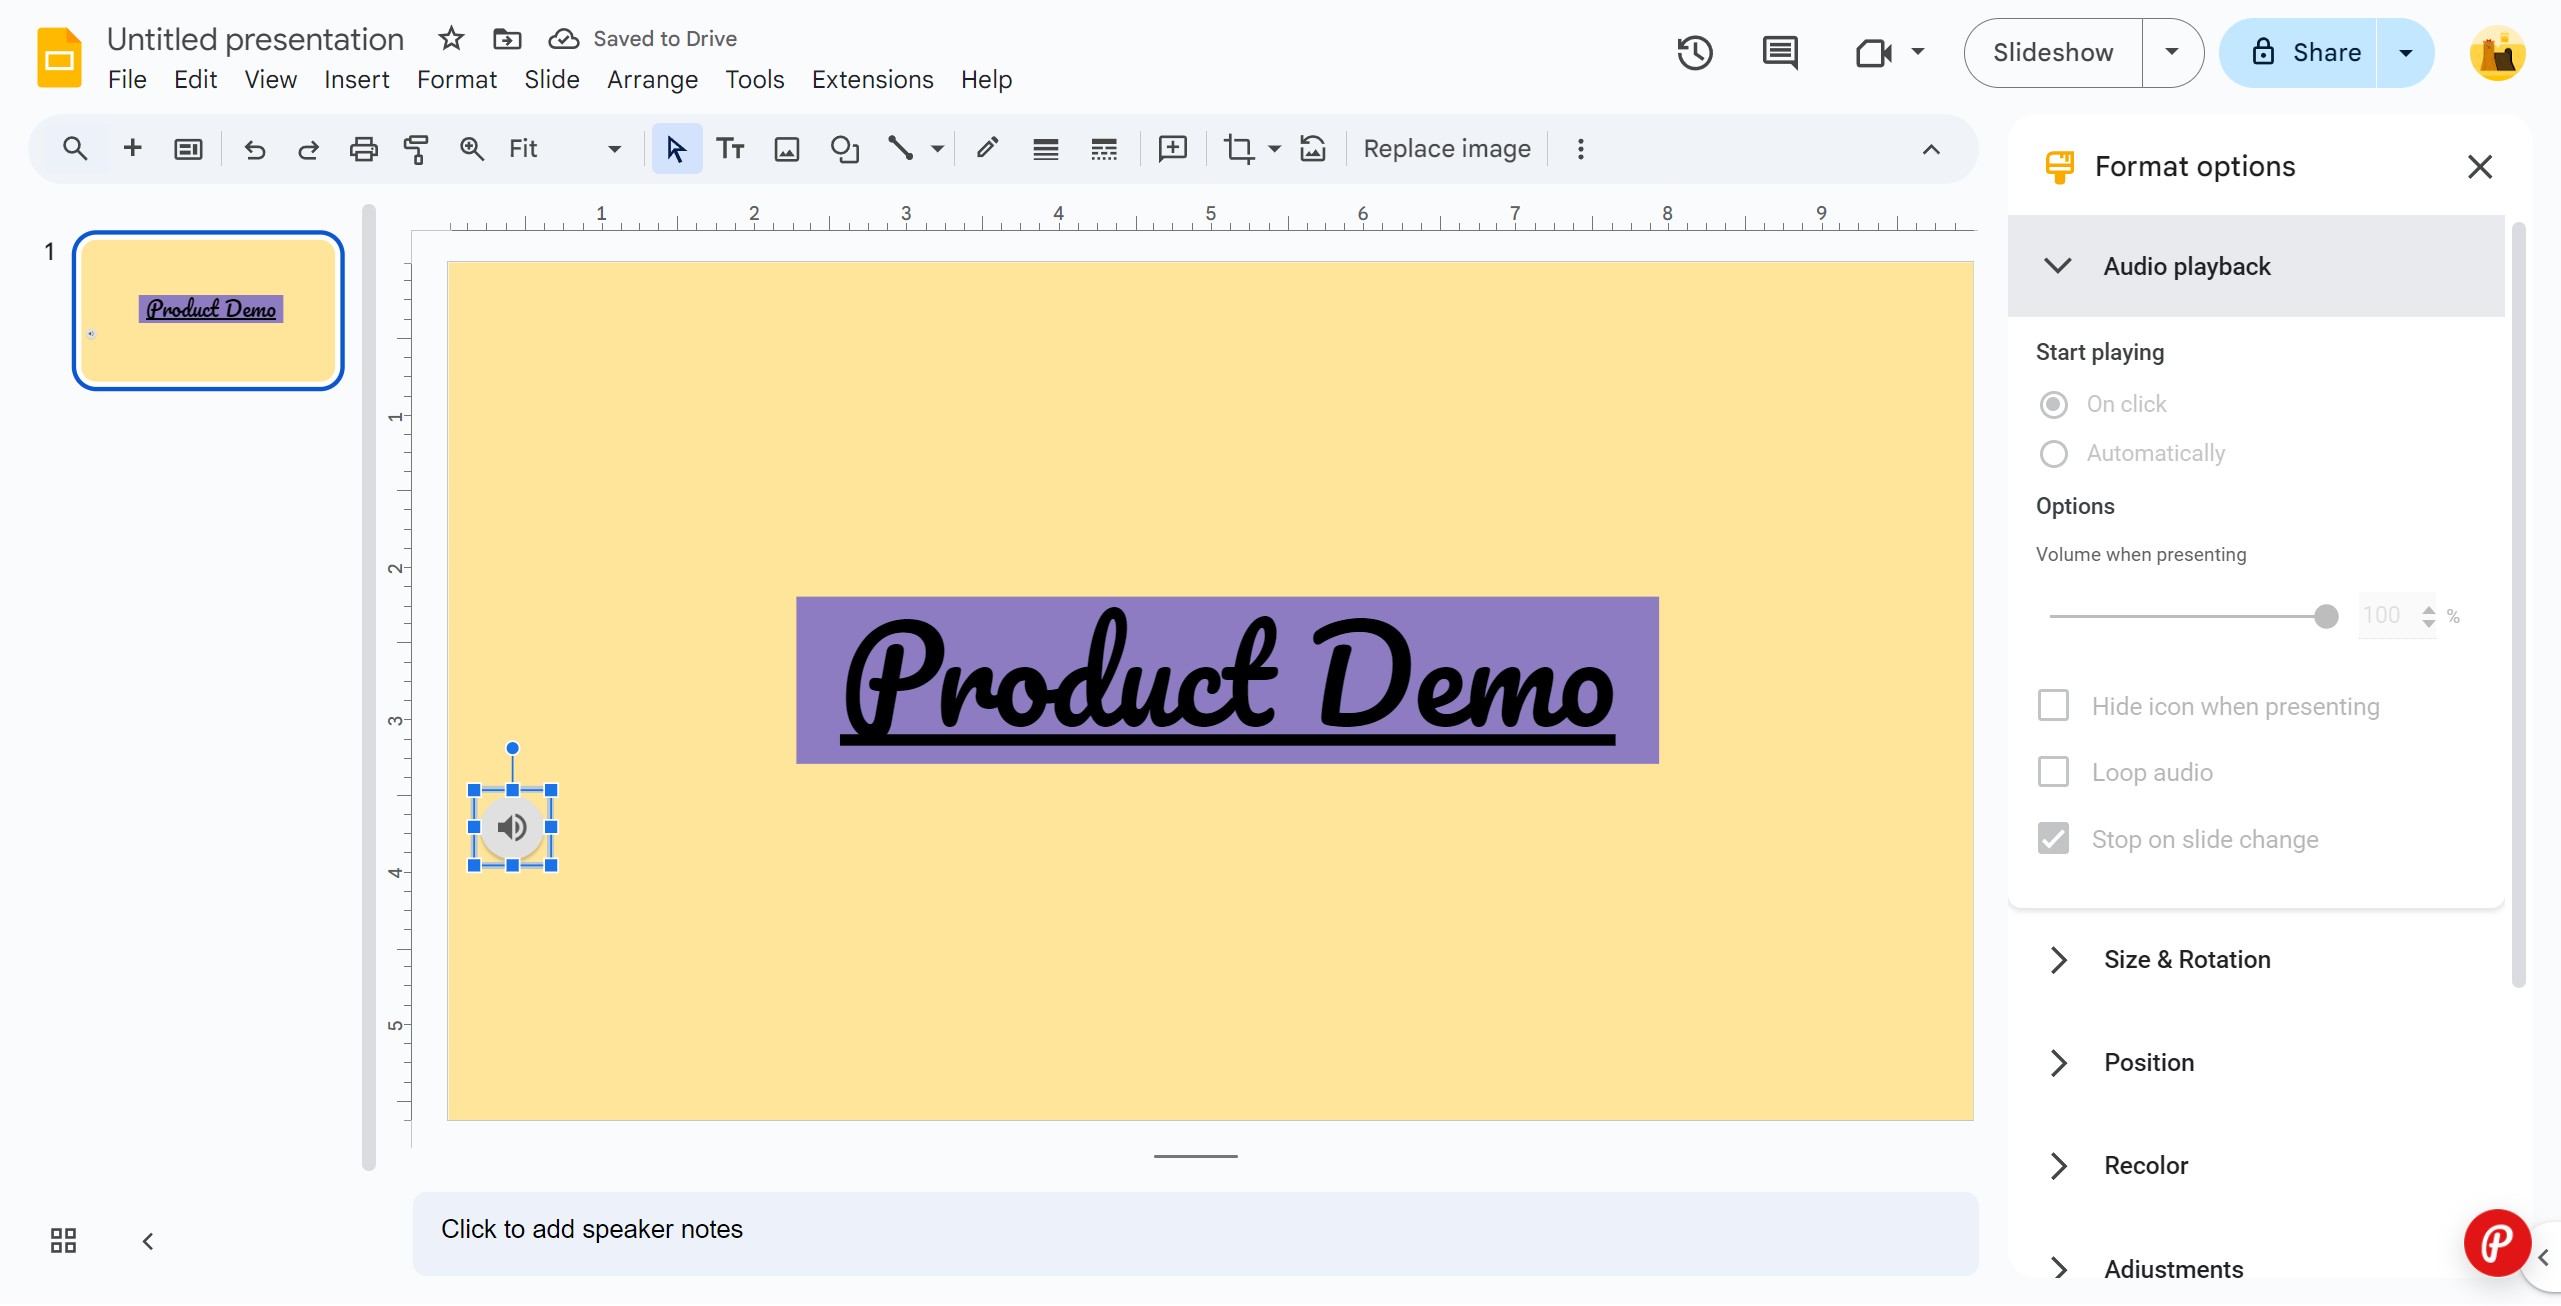Click the audio speaker icon on slide
2561x1306 pixels.
[x=512, y=827]
